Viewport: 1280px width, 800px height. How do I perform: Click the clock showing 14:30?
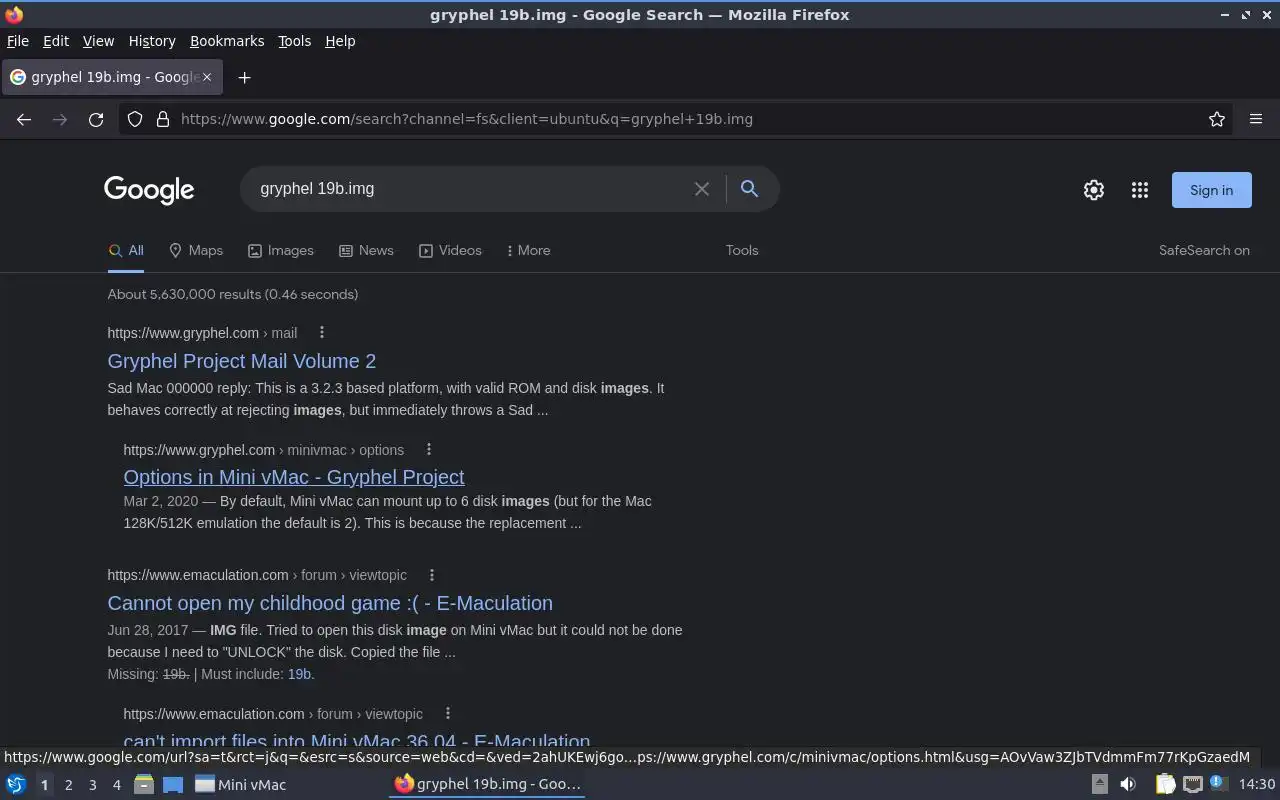pos(1257,784)
